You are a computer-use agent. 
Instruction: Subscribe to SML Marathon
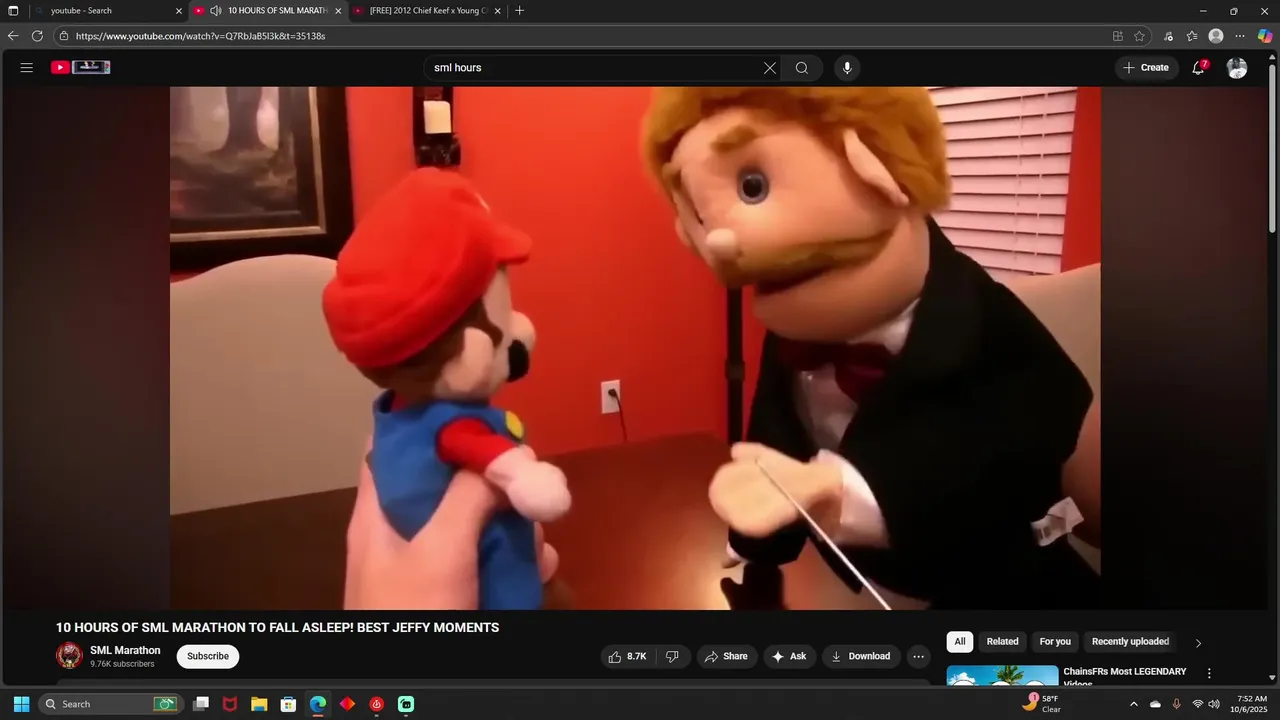click(x=208, y=656)
